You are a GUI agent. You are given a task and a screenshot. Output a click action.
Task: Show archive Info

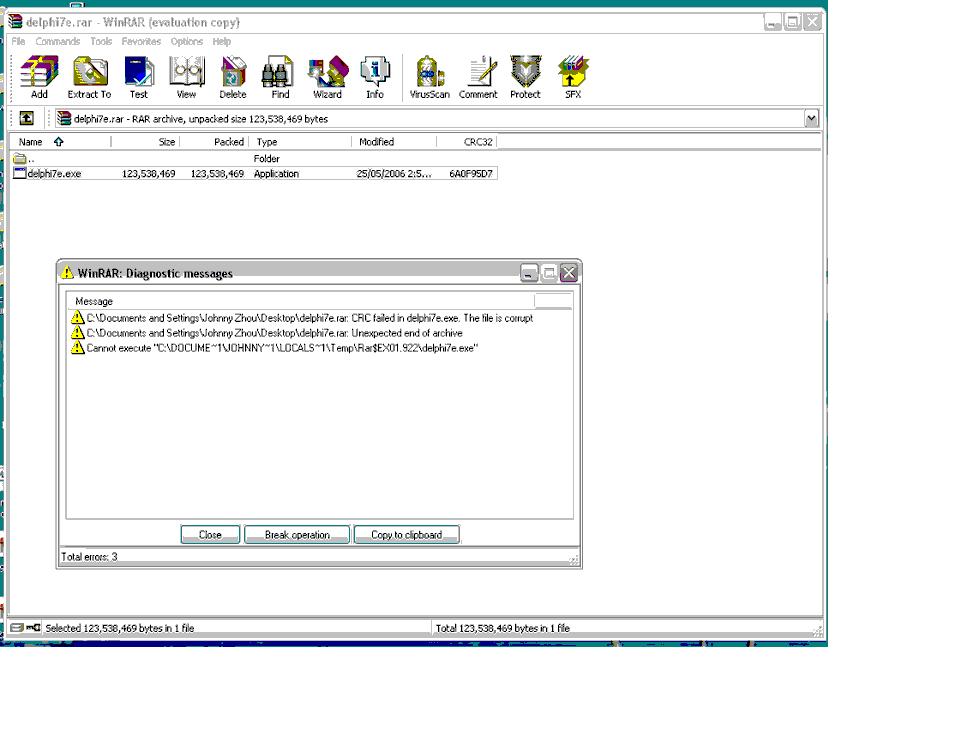(x=375, y=77)
